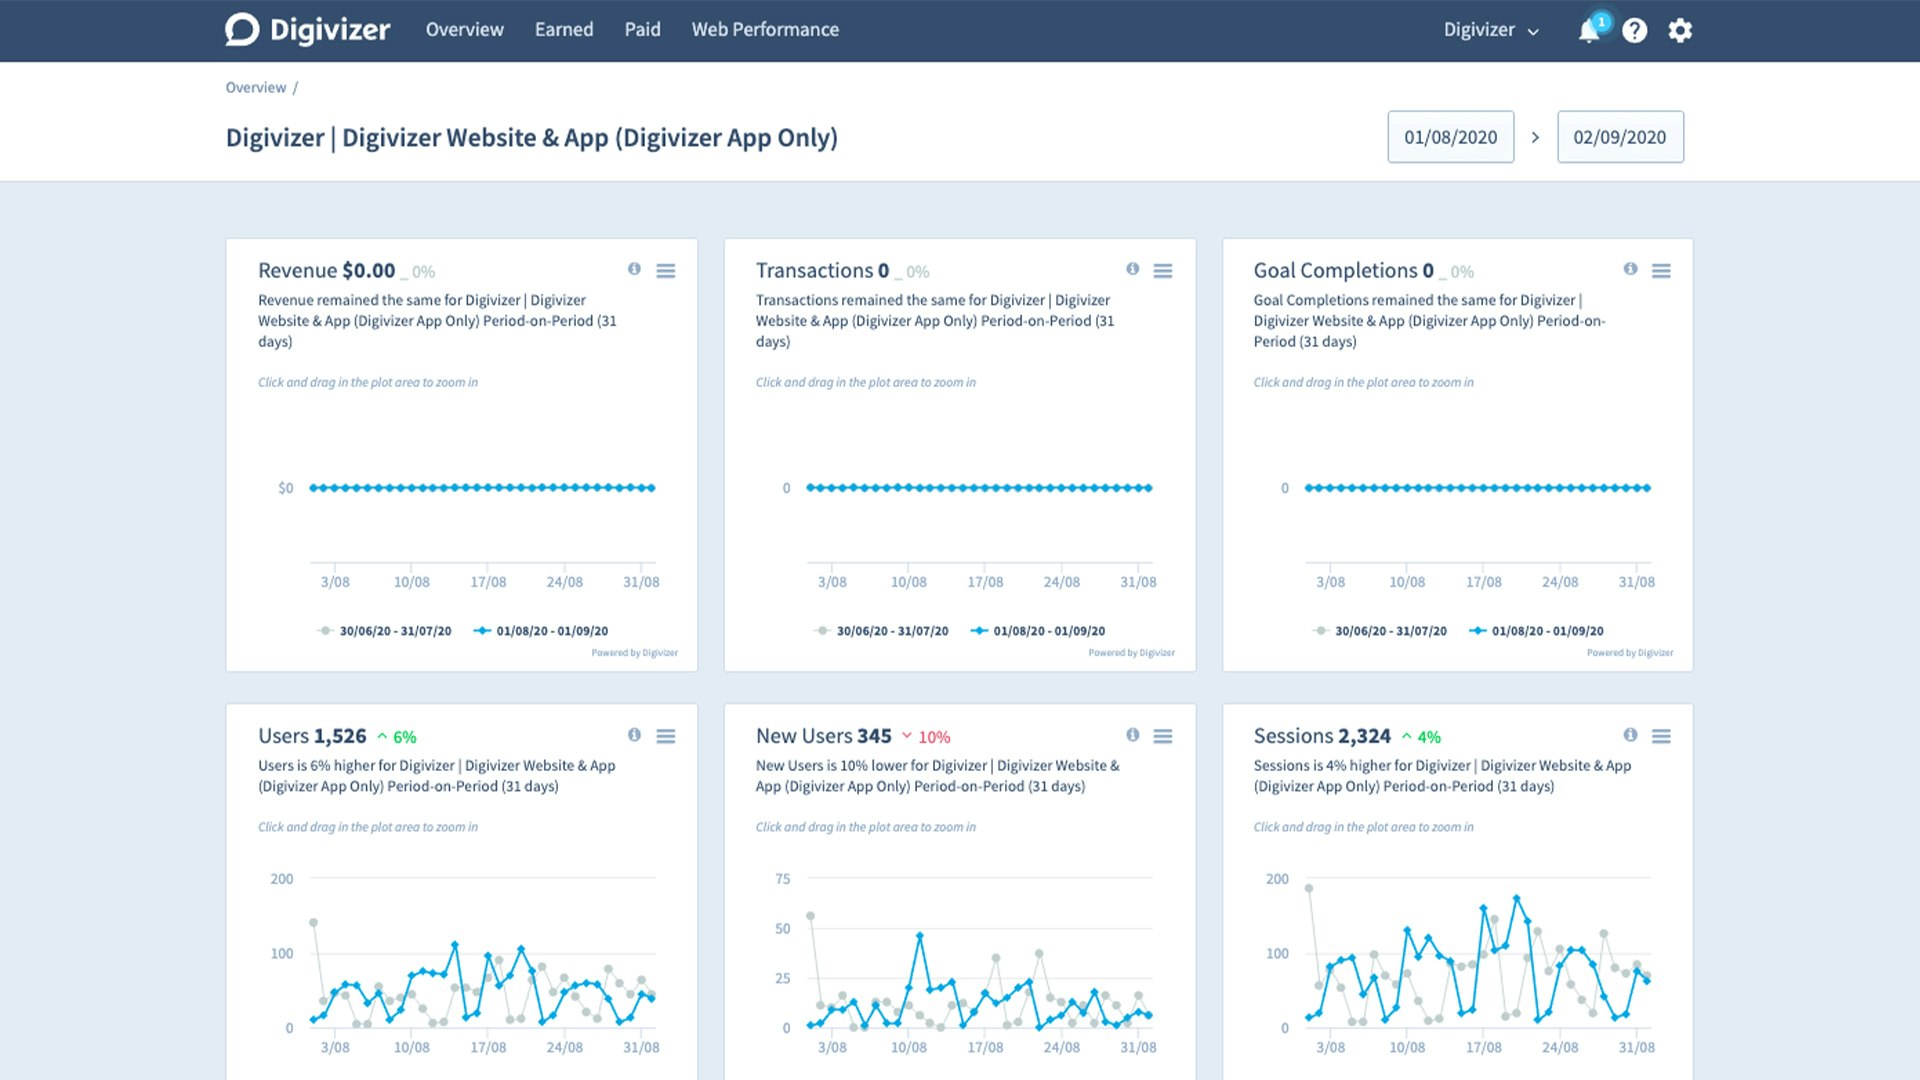This screenshot has height=1080, width=1920.
Task: Toggle the 30/06/20 - 31/07/20 series in the Goal Completions legend
Action: (1390, 631)
